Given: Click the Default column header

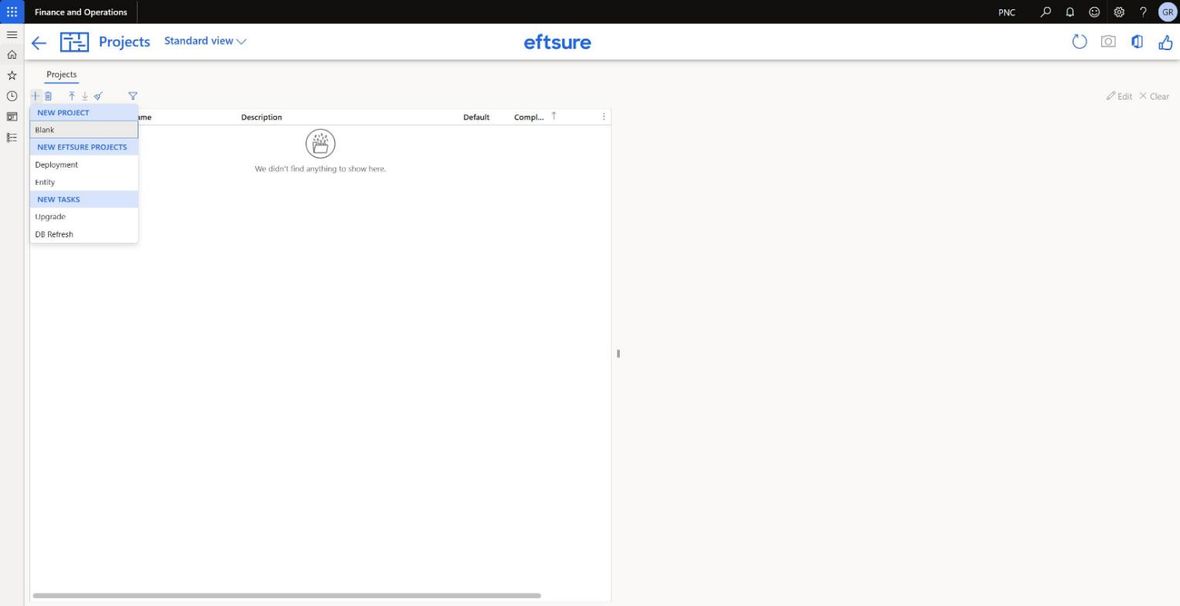Looking at the screenshot, I should (476, 117).
